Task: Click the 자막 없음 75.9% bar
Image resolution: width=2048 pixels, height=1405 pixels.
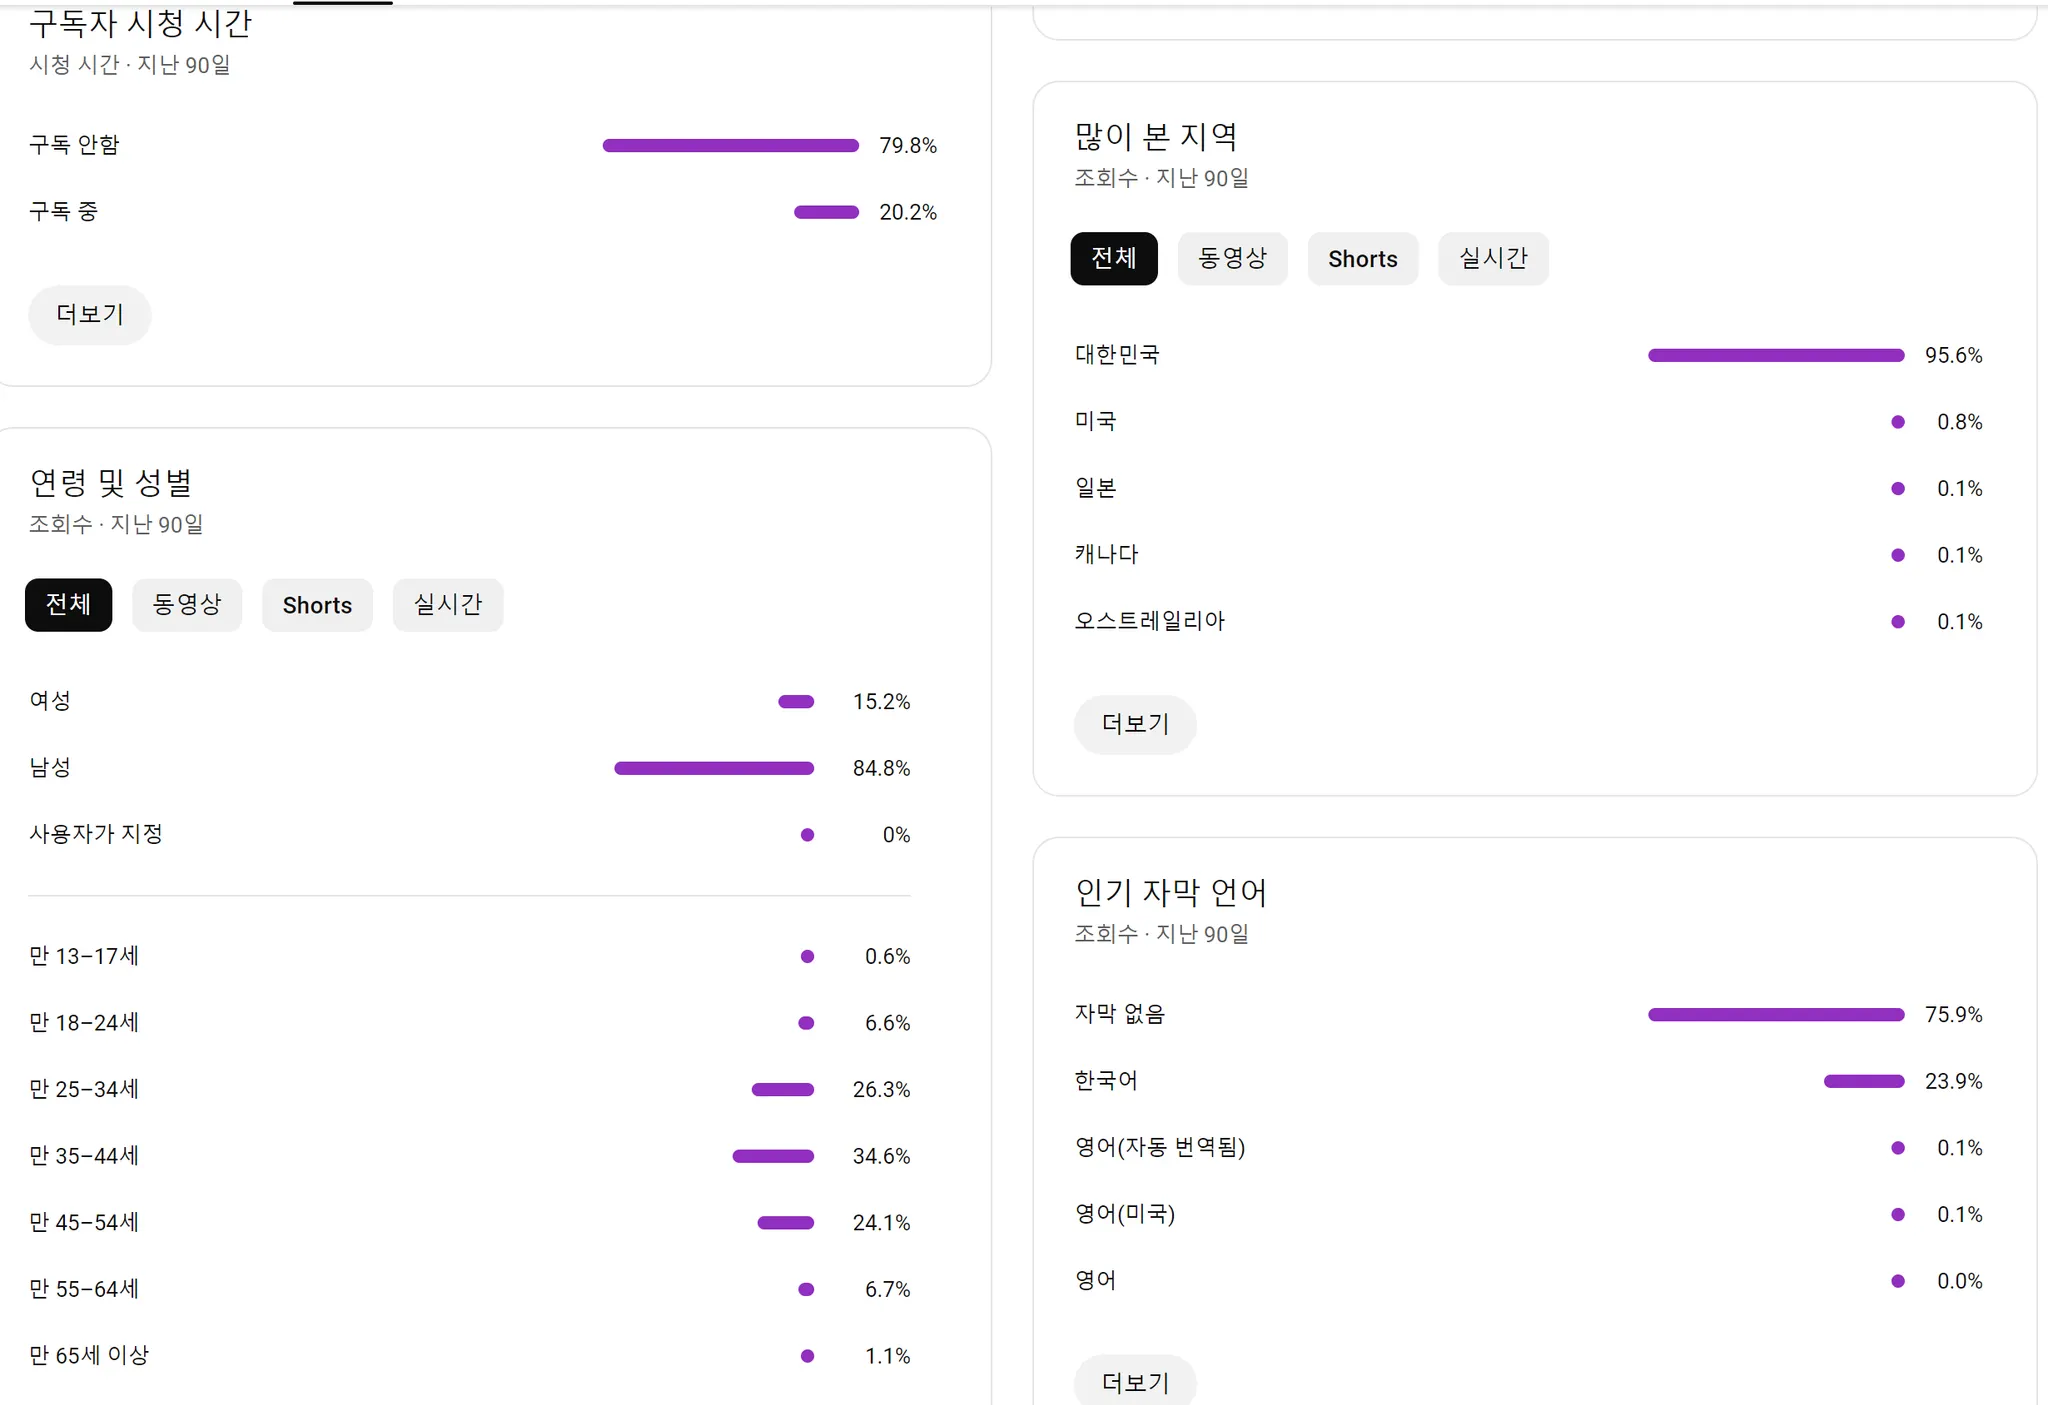Action: click(x=1775, y=1015)
